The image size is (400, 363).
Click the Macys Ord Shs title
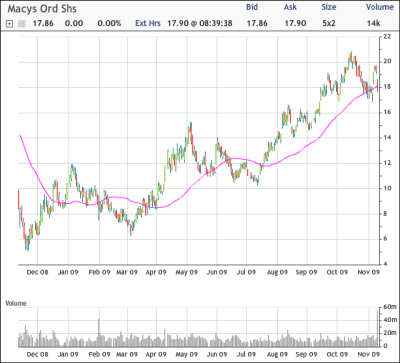42,9
